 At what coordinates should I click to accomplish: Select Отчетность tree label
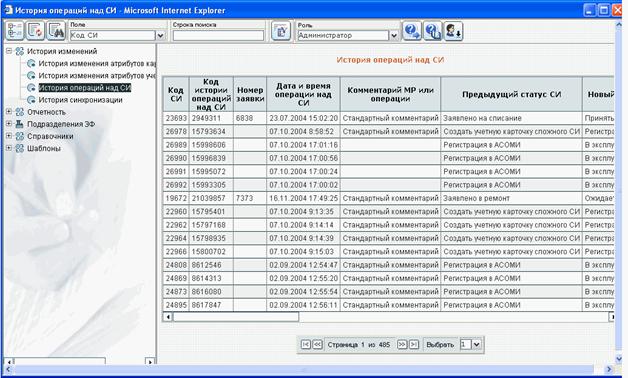[46, 112]
